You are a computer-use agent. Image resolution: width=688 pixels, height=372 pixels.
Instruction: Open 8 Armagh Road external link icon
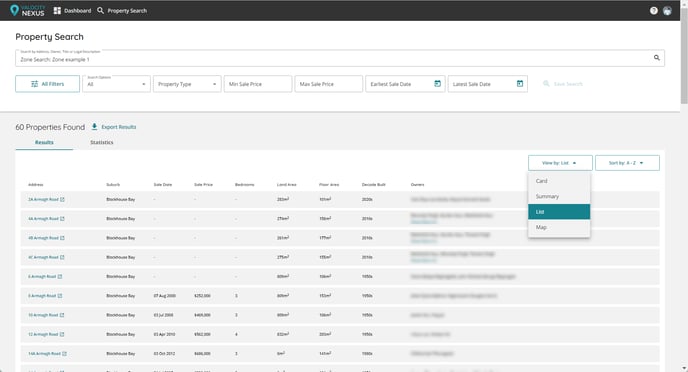pyautogui.click(x=60, y=296)
